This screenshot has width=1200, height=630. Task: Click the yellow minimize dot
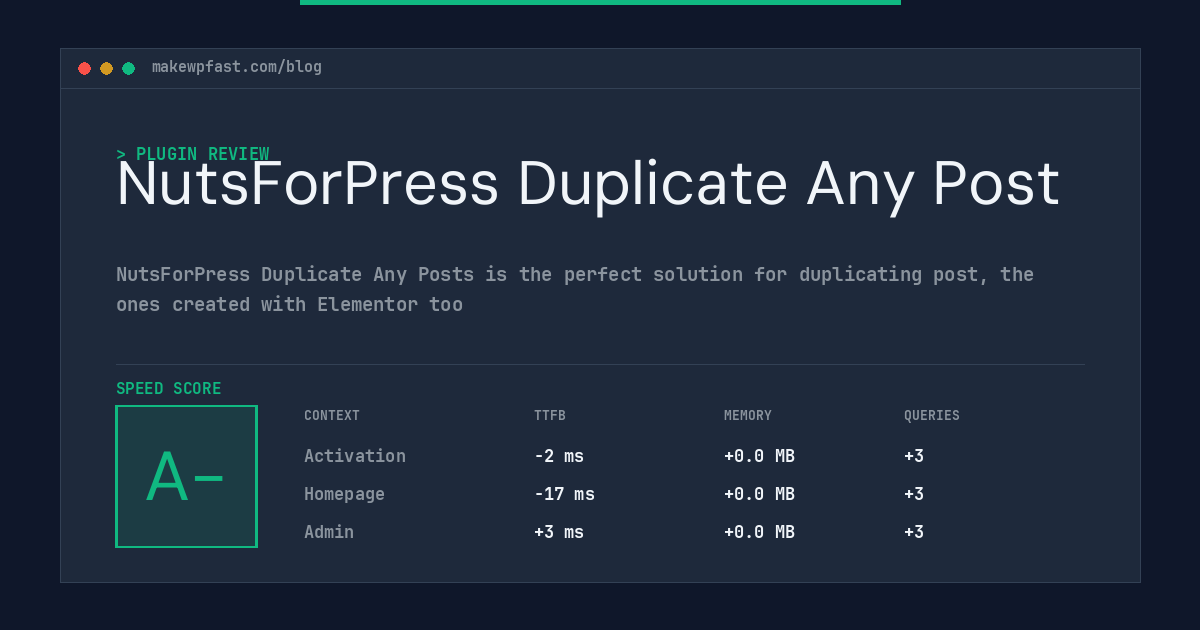click(x=106, y=68)
